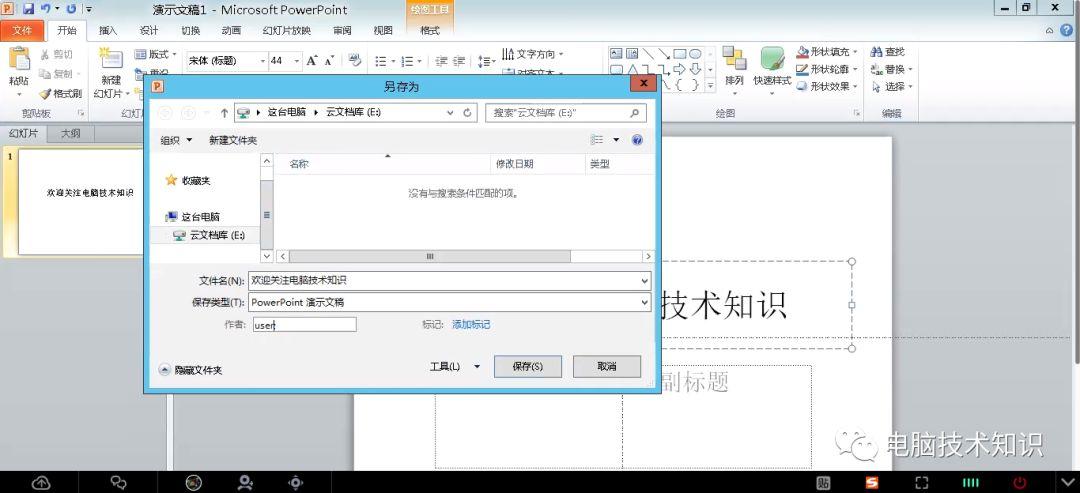The width and height of the screenshot is (1080, 493).
Task: Switch to the Outline (大纲) pane tab
Action: (70, 134)
